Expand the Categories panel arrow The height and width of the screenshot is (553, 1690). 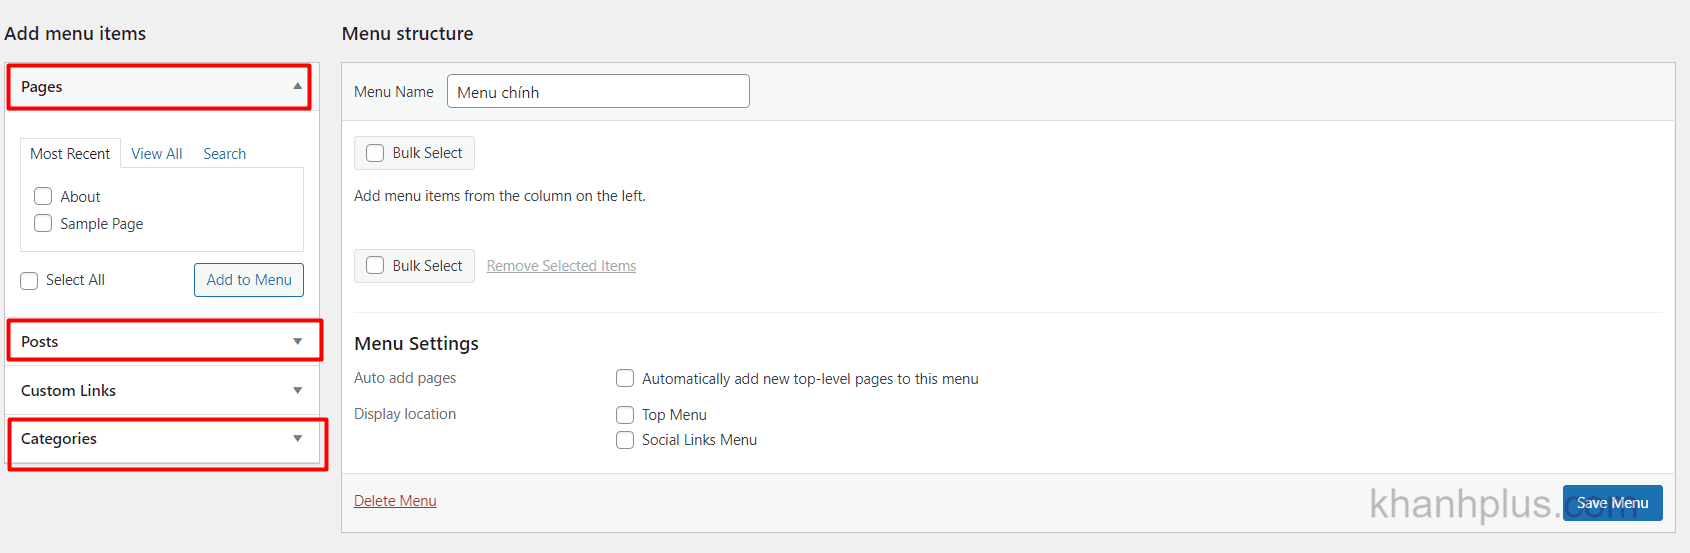[297, 438]
